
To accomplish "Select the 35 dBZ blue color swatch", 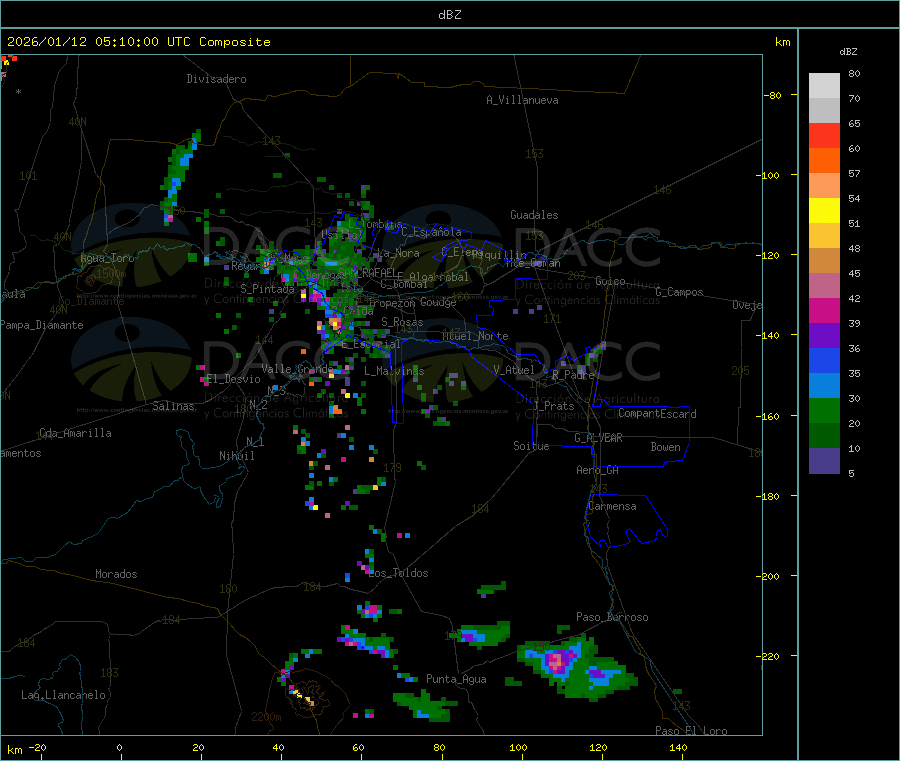I will point(824,386).
